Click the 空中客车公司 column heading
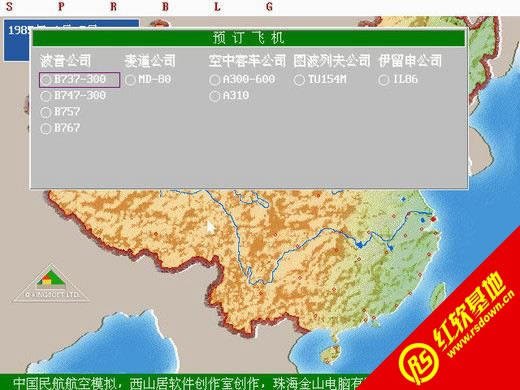The image size is (520, 390). click(x=247, y=61)
